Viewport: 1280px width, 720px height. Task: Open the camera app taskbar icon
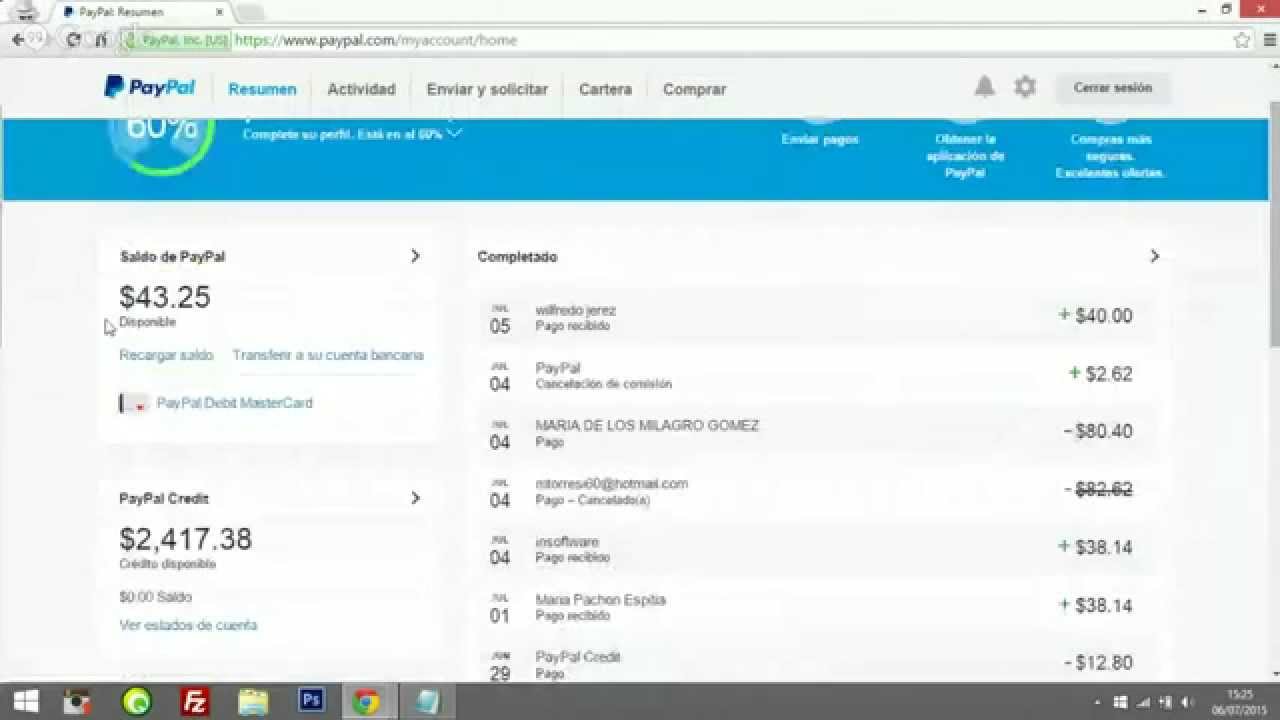point(77,701)
